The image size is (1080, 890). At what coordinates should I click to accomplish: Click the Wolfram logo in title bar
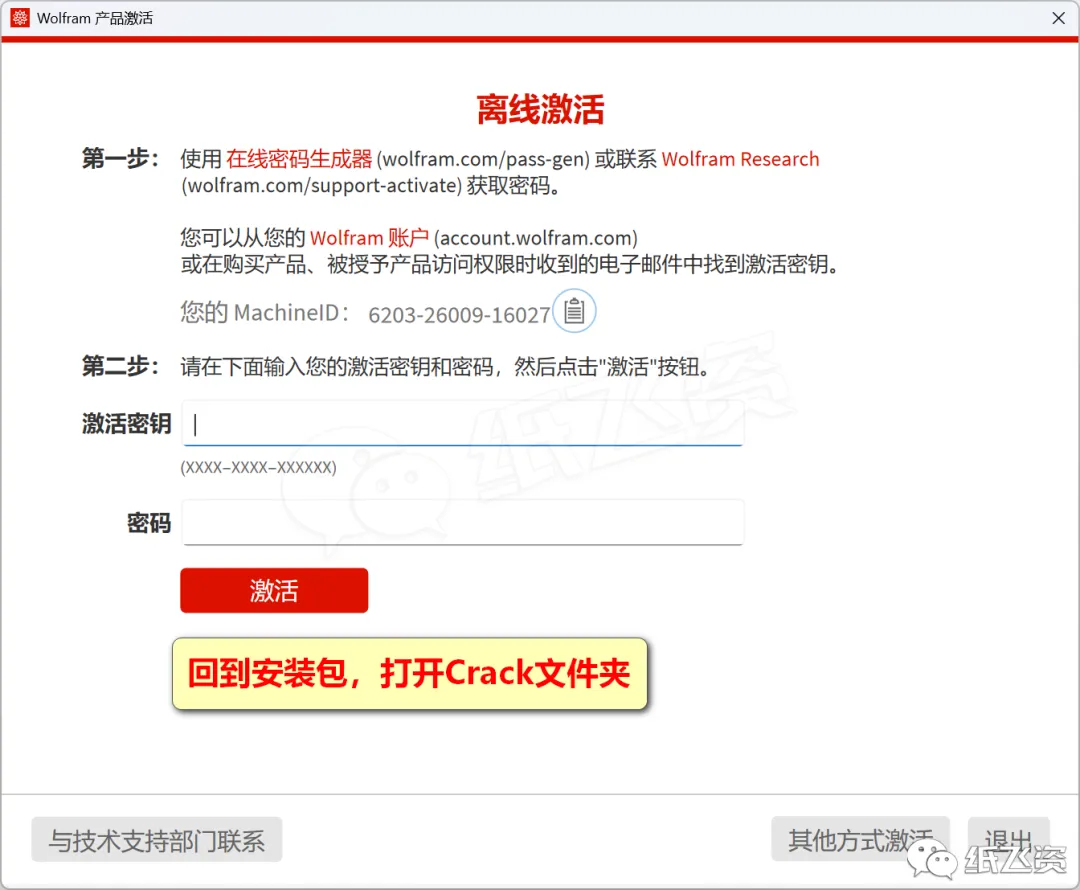(20, 18)
